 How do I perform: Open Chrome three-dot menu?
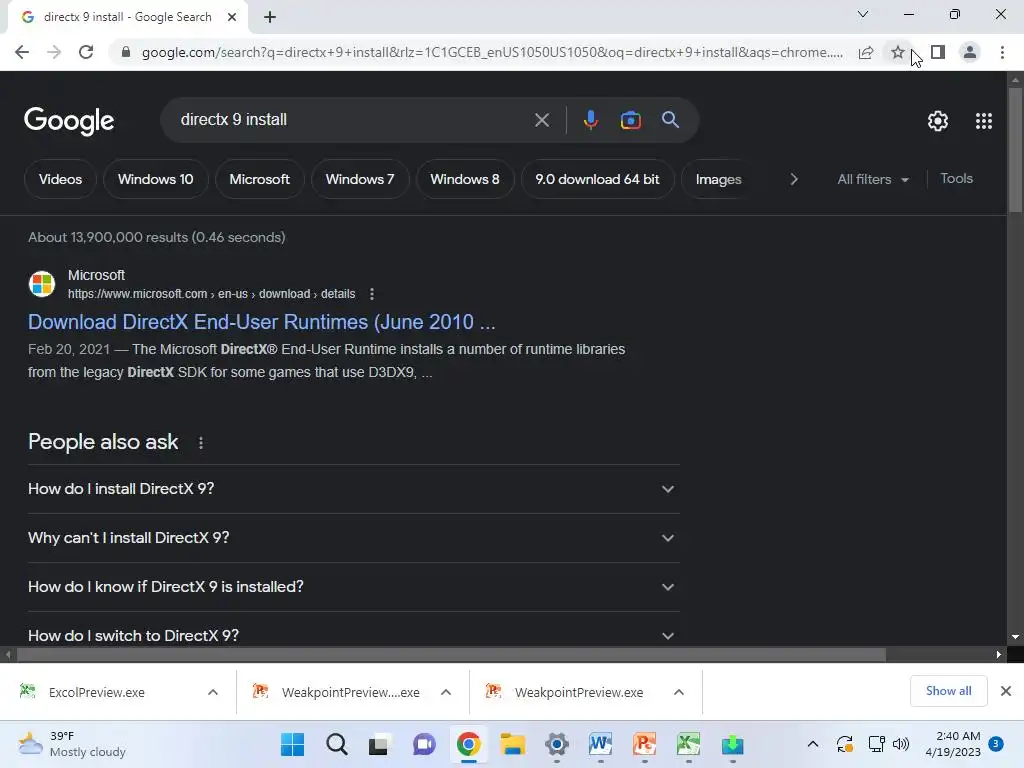point(1002,52)
